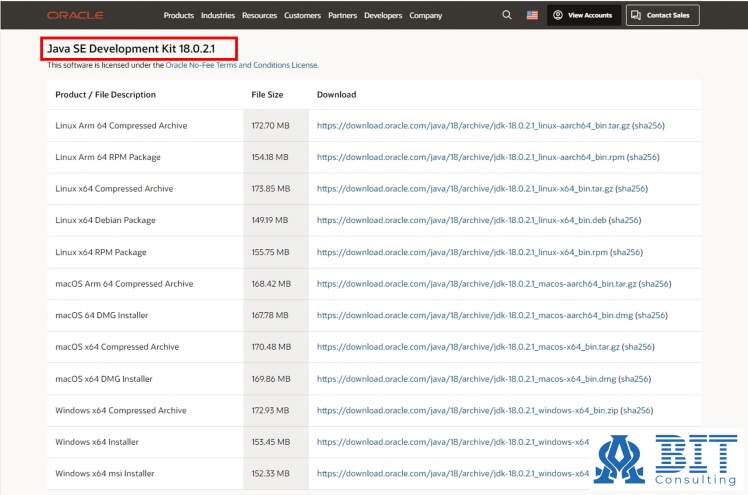
Task: Open sha256 link for macos-aarch64 tar.gz
Action: click(655, 283)
